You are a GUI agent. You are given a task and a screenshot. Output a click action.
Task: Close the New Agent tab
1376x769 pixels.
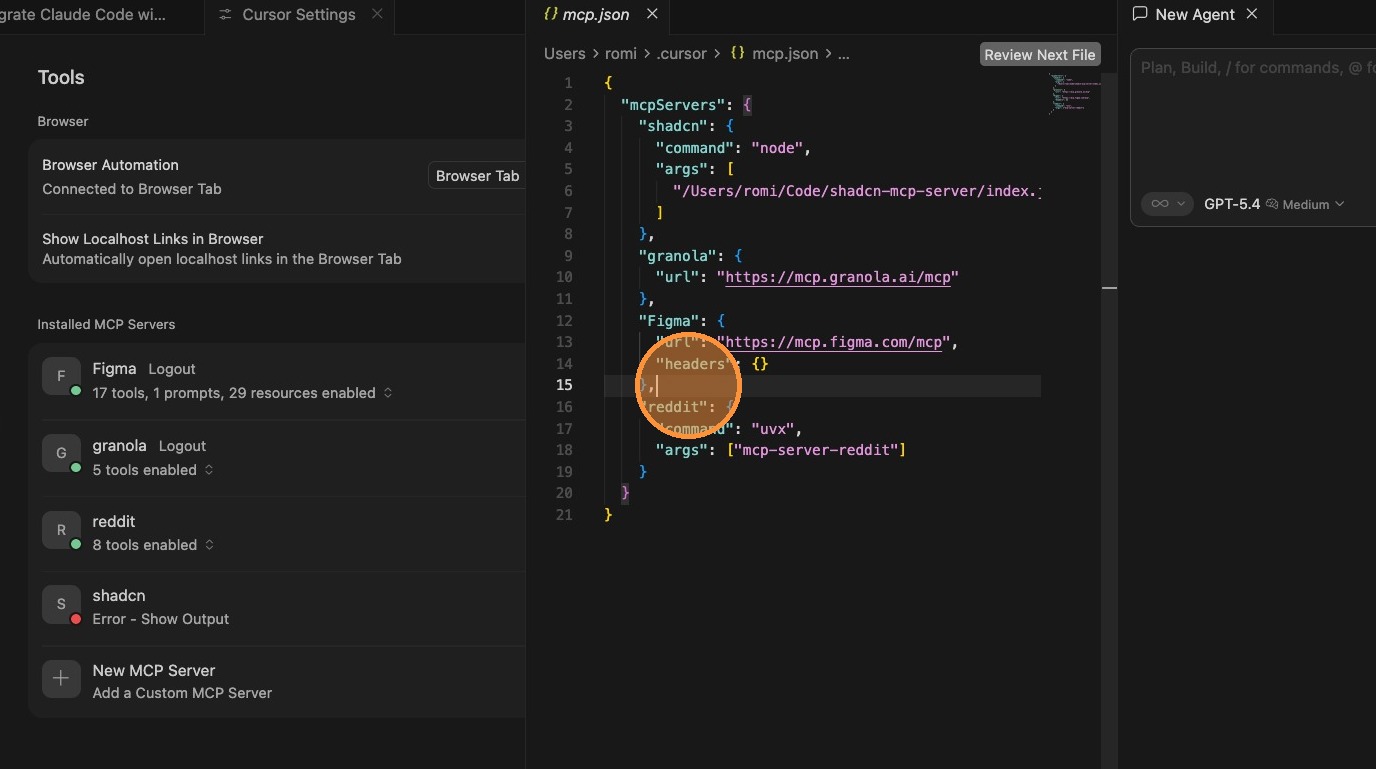(x=1252, y=14)
